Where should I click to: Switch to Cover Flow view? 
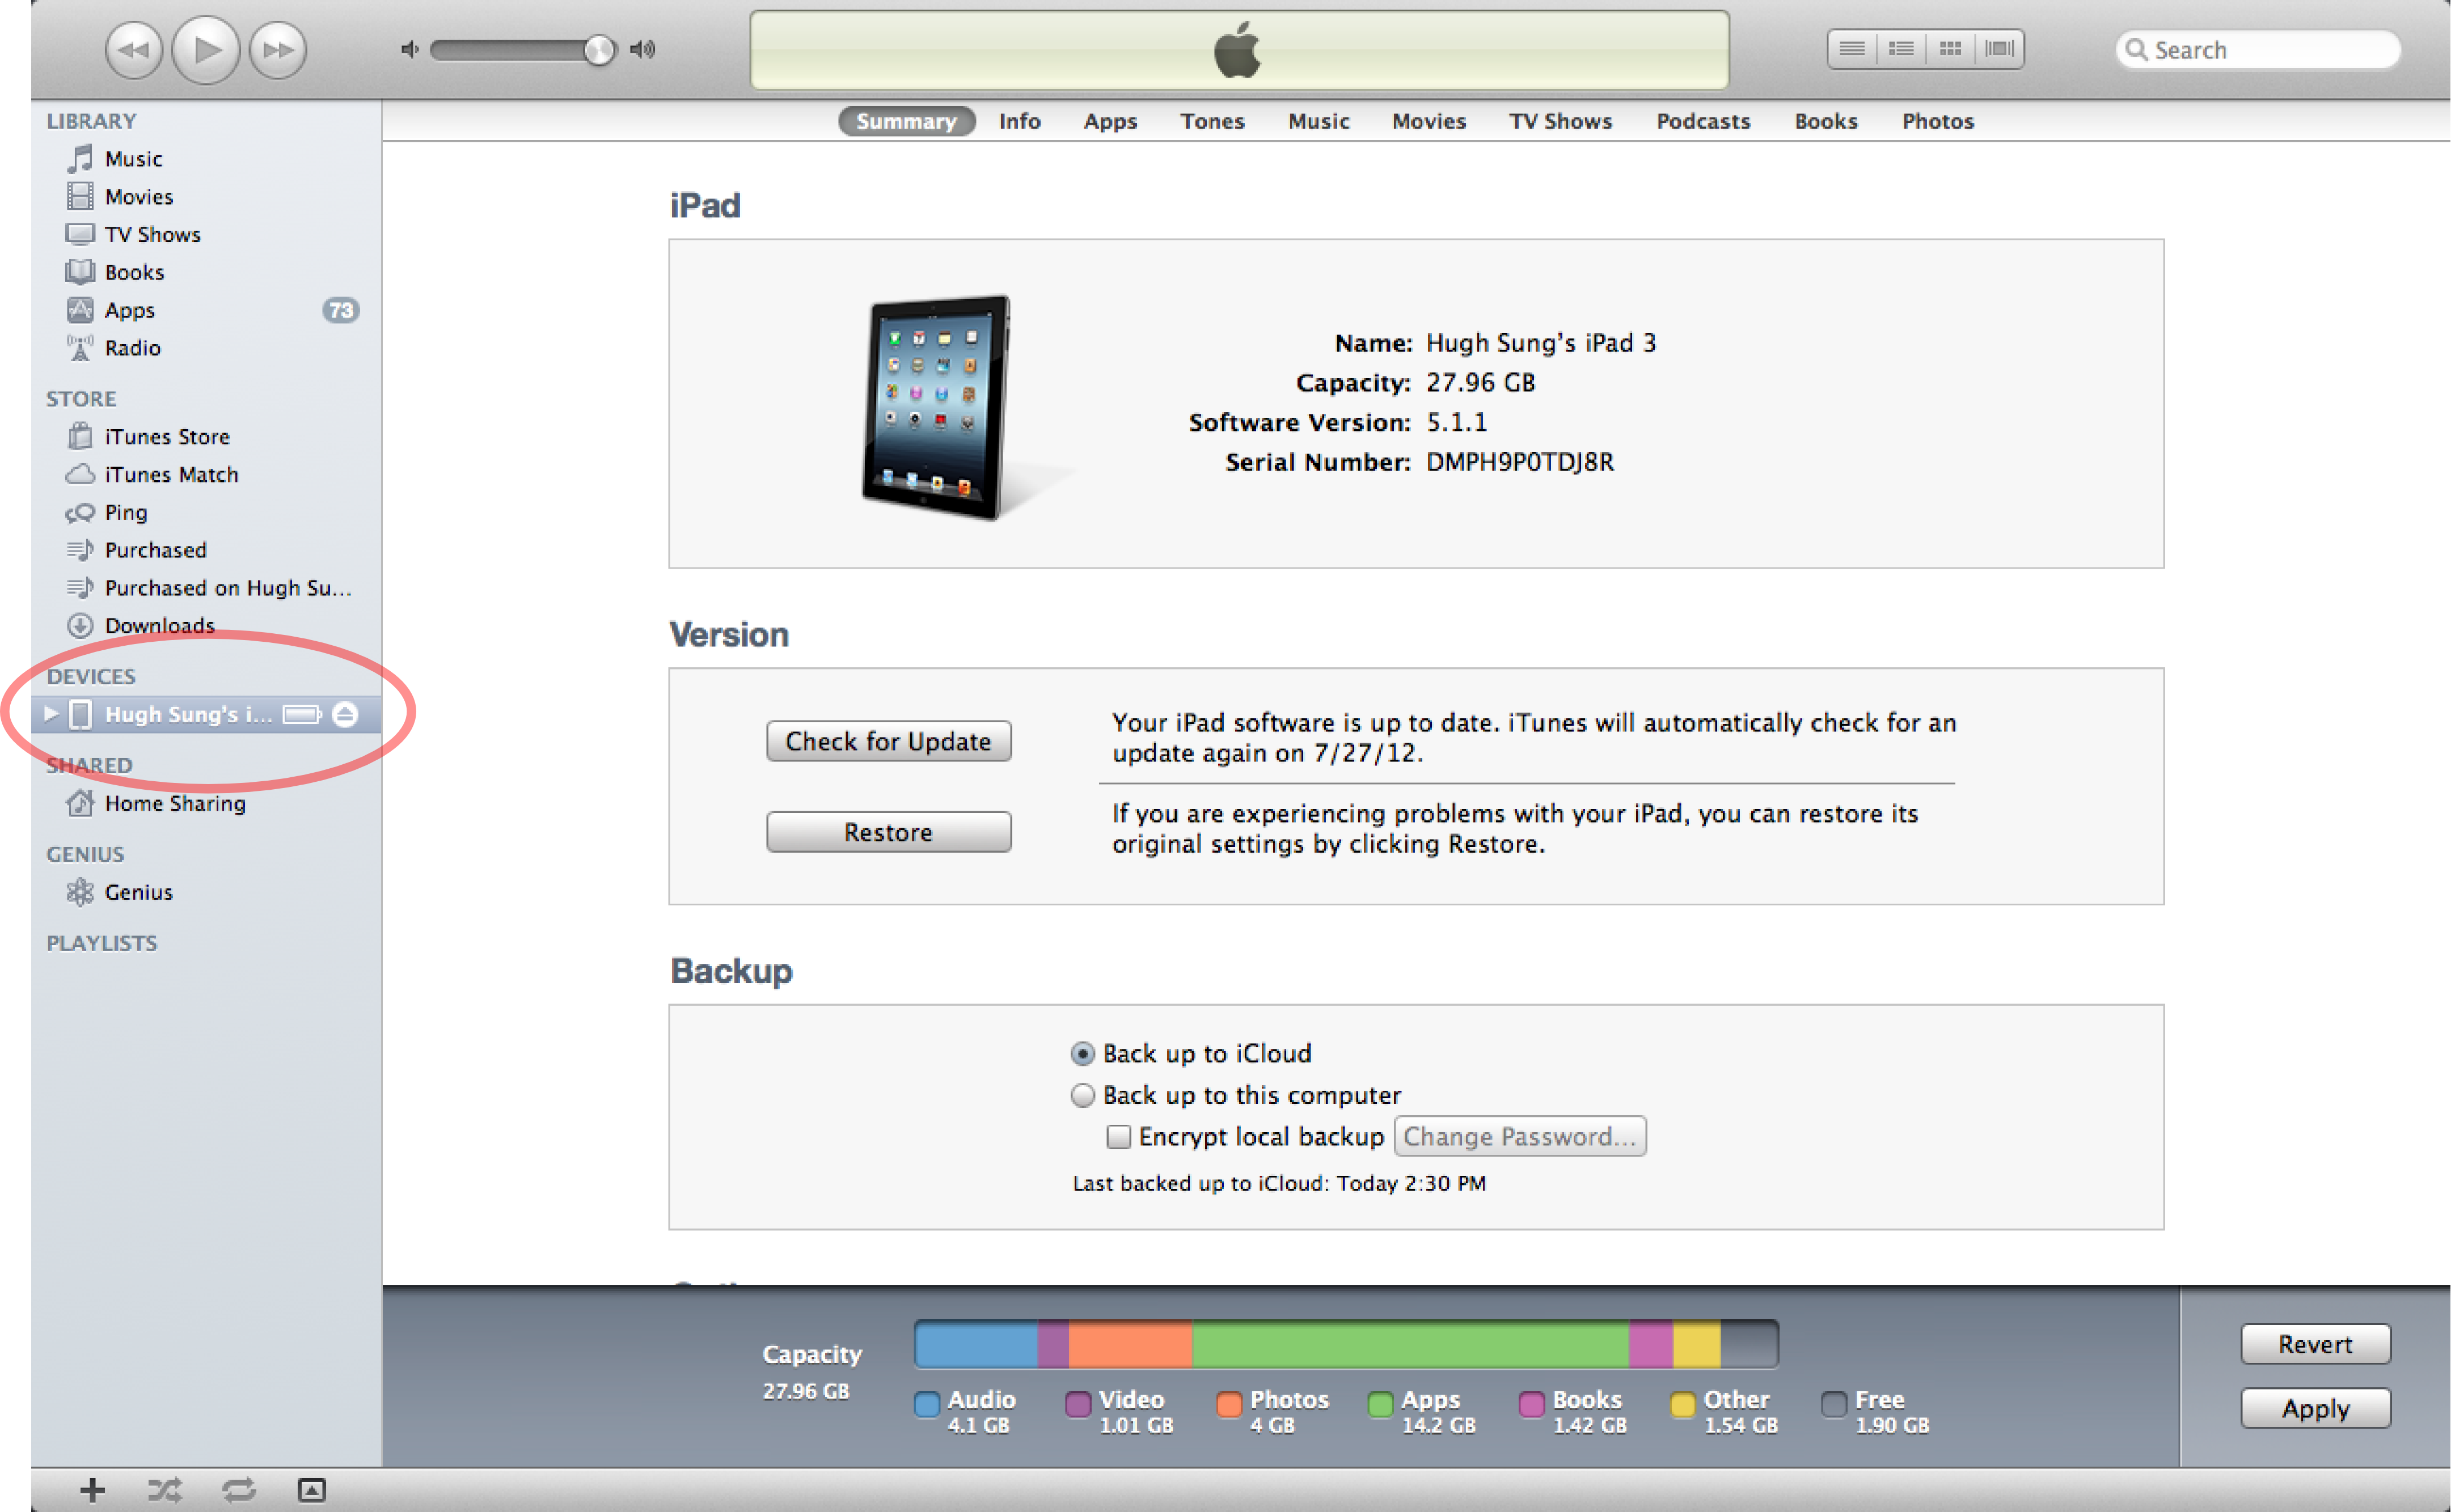point(1999,49)
